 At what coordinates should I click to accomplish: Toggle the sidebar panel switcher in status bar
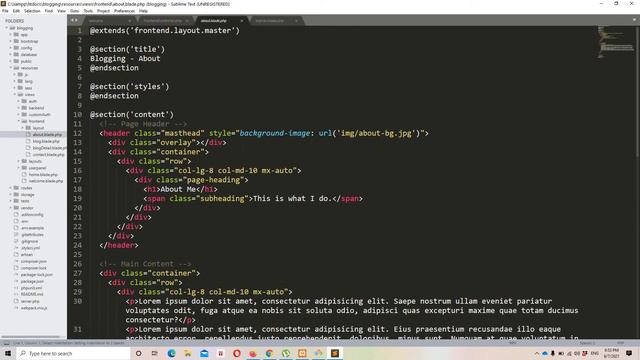click(x=7, y=343)
